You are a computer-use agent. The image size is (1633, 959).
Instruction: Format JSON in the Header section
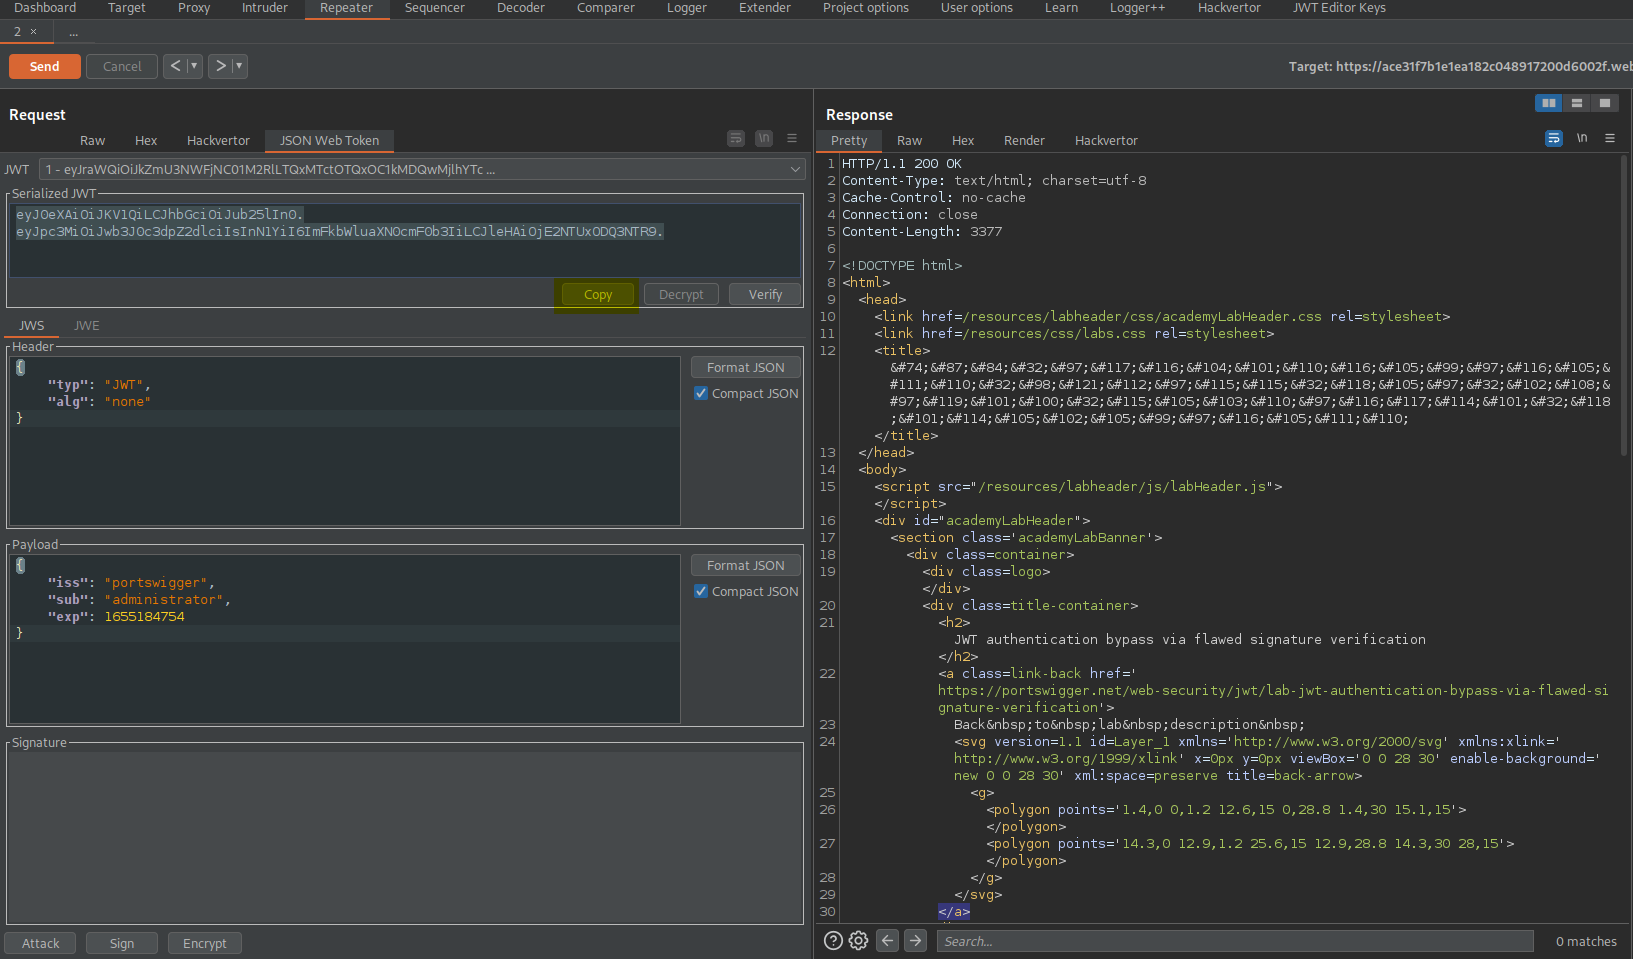[746, 367]
